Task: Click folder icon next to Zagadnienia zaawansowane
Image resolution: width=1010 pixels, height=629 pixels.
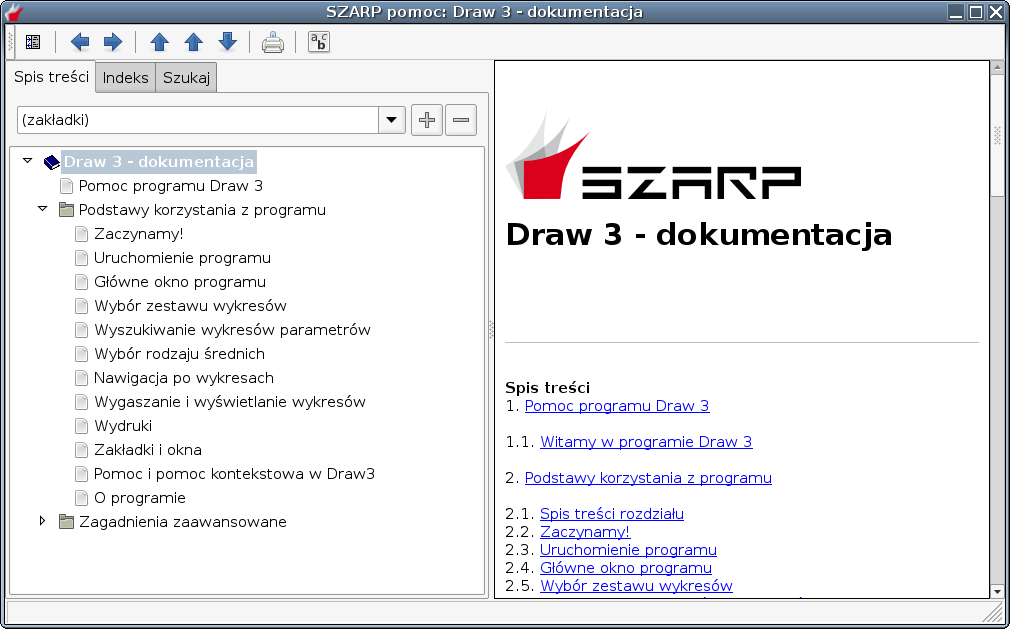Action: pyautogui.click(x=66, y=521)
